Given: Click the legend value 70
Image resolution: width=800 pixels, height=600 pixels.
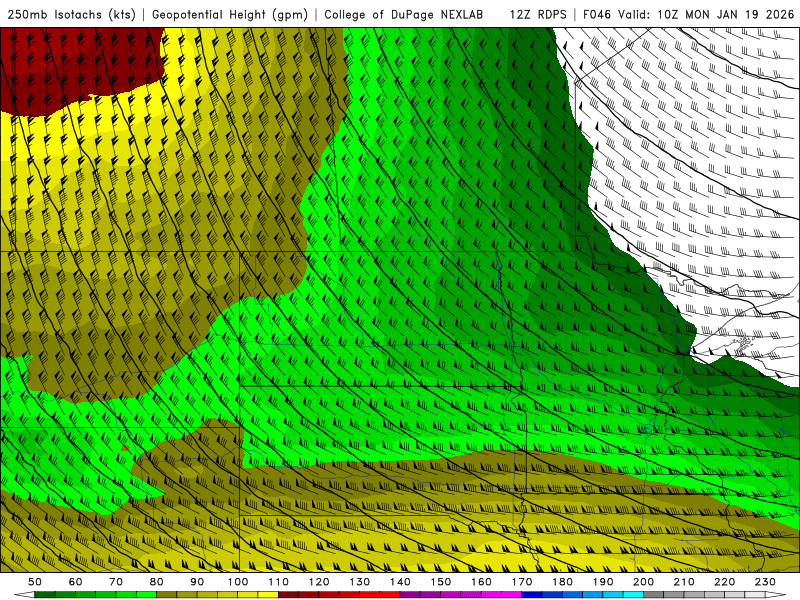Looking at the screenshot, I should pos(116,582).
